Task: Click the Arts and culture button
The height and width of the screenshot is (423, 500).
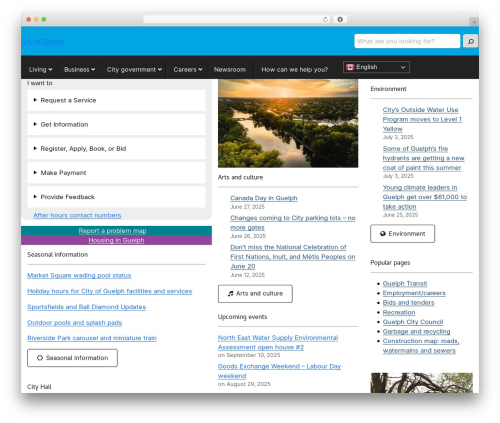Action: click(x=255, y=294)
